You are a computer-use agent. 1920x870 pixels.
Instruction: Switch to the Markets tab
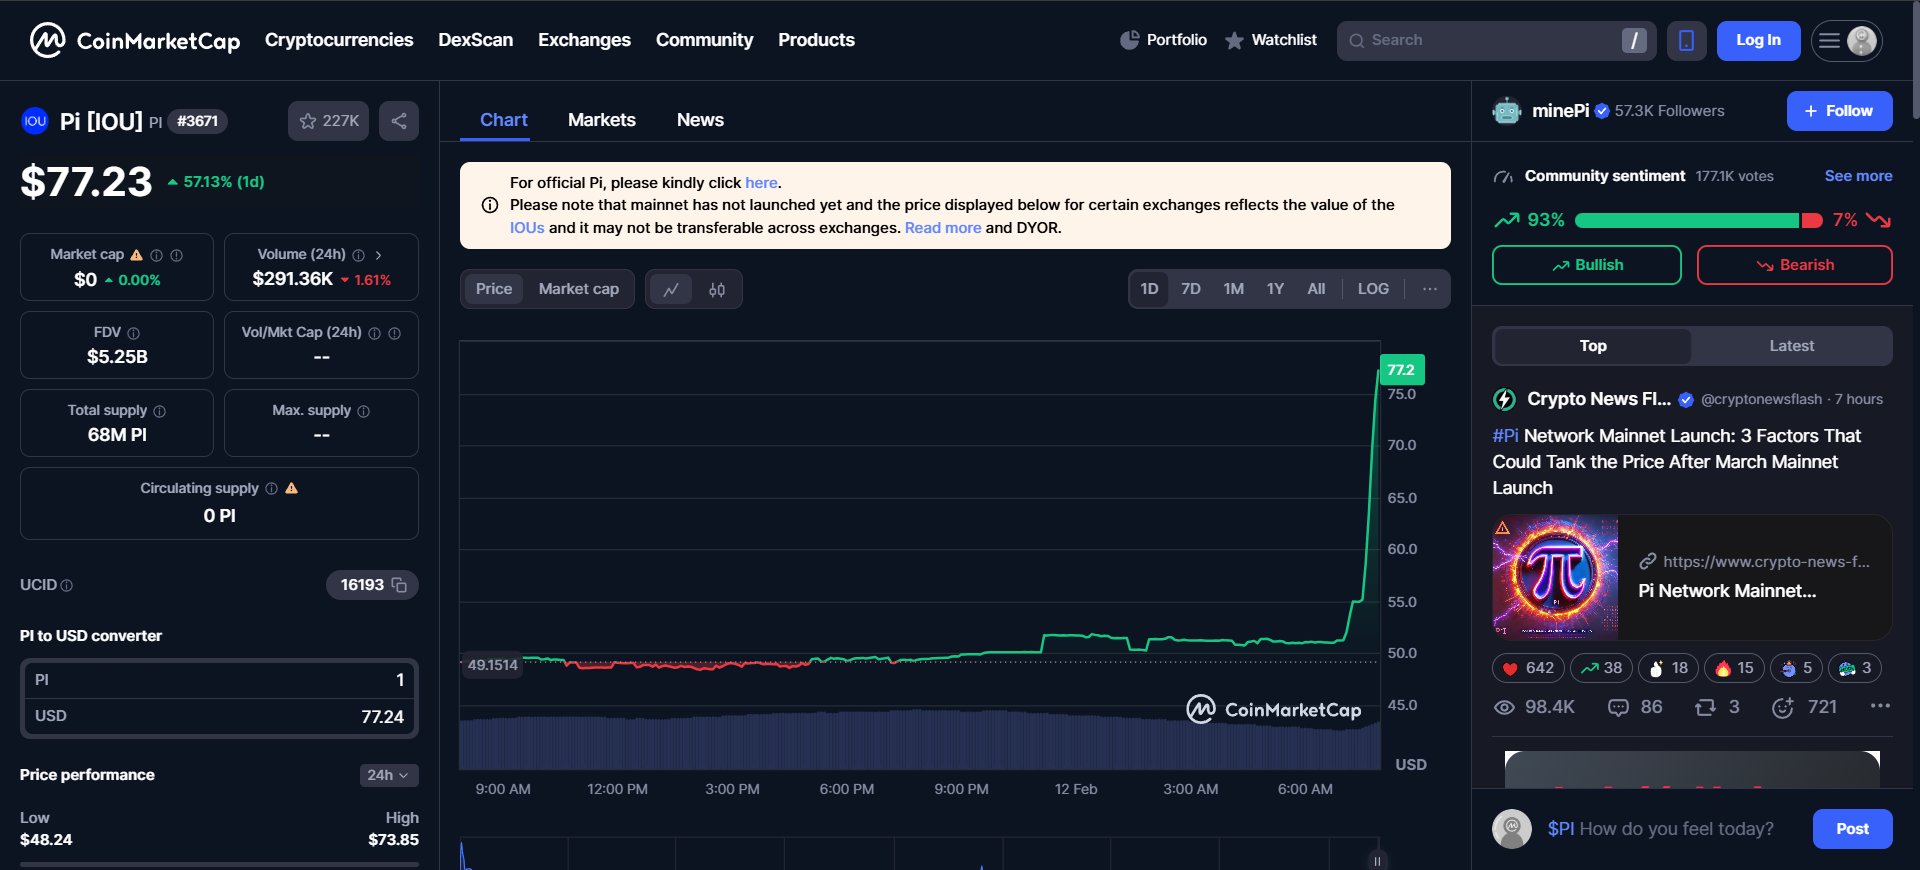click(x=601, y=120)
